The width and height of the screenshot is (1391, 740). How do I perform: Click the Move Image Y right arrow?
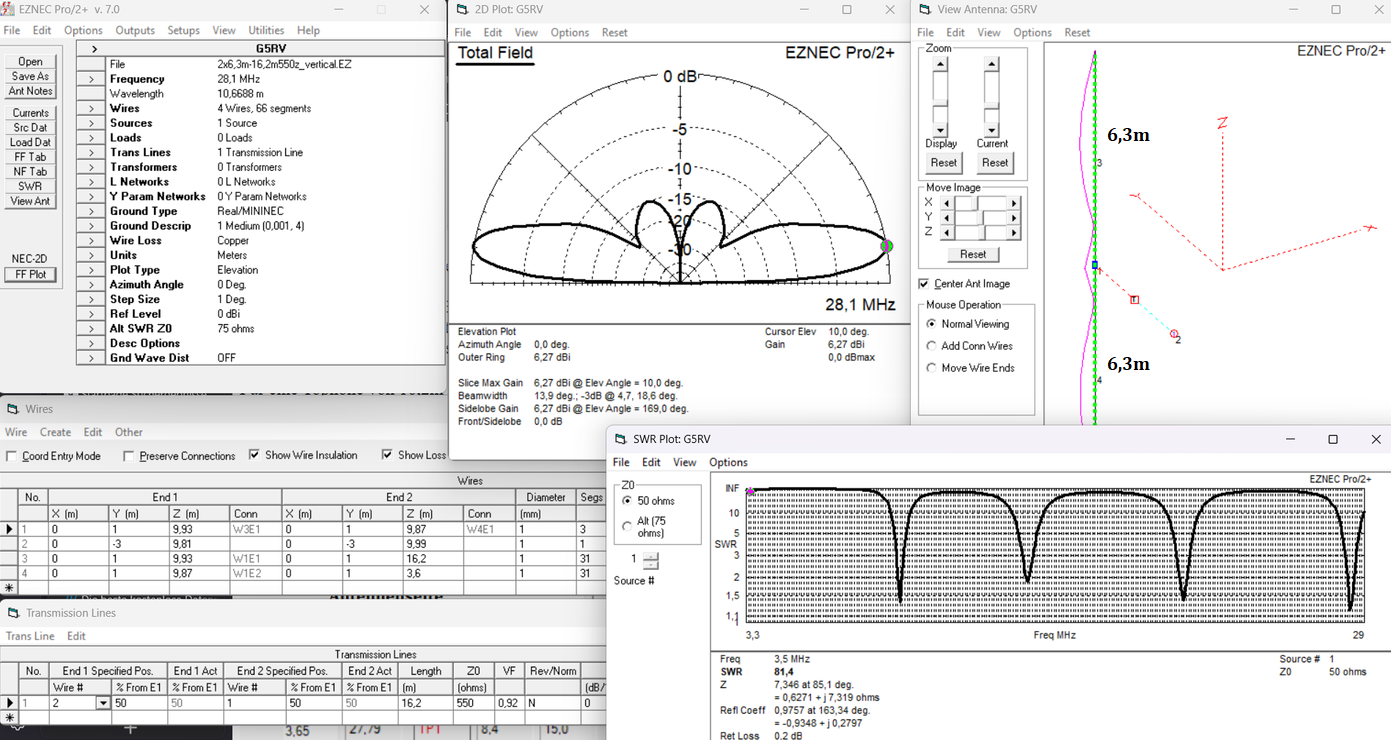coord(1014,217)
